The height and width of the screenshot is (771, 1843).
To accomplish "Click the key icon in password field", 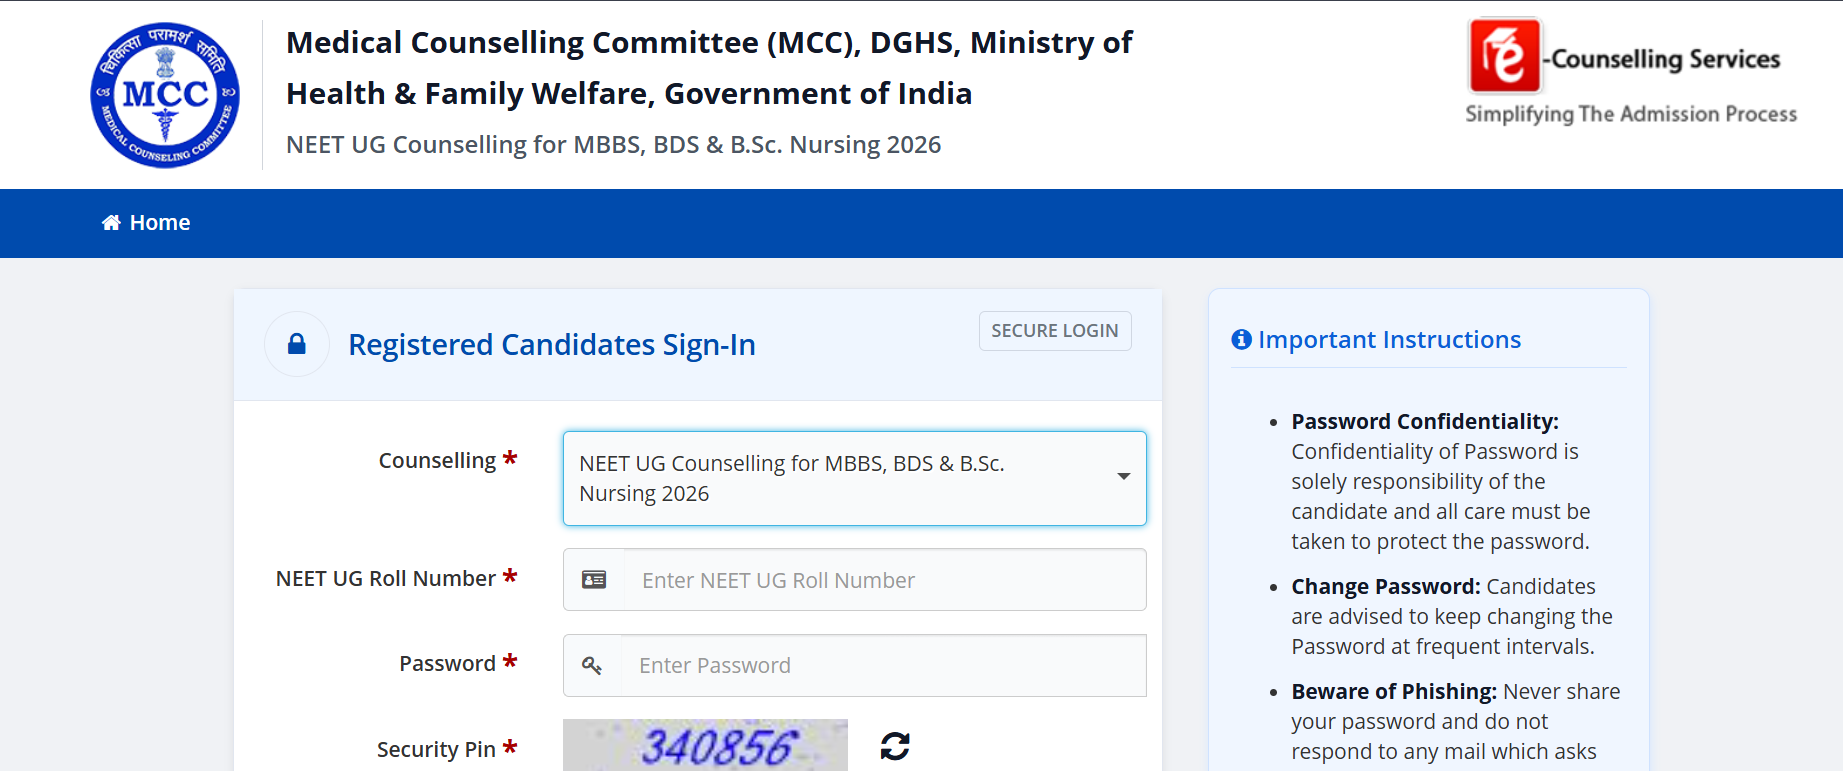I will [592, 665].
